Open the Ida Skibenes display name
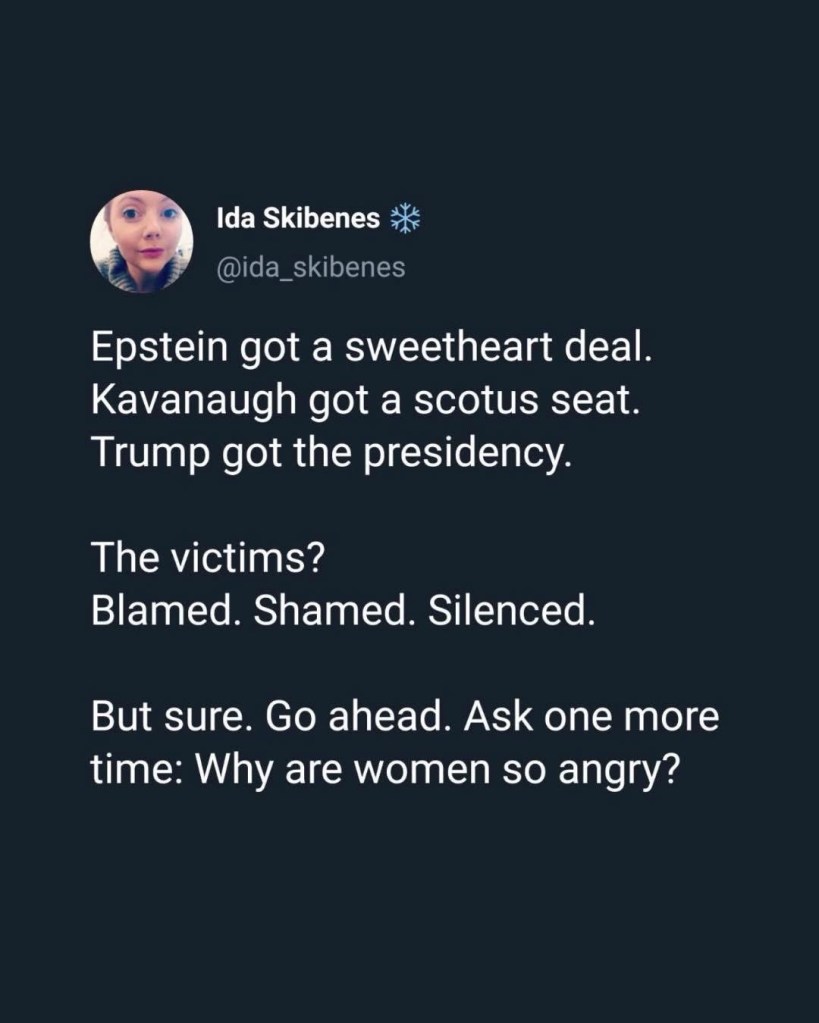 pos(298,220)
